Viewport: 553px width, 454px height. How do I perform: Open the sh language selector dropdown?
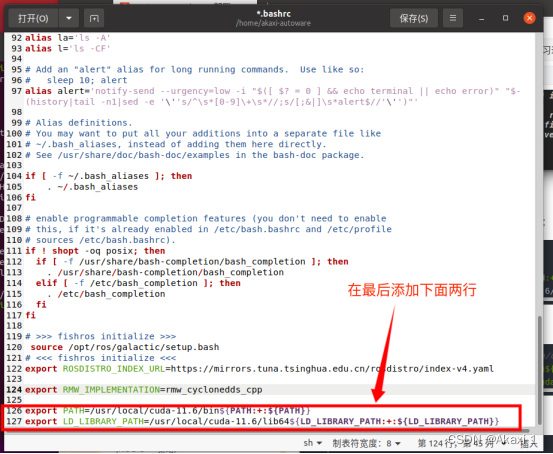pyautogui.click(x=312, y=443)
